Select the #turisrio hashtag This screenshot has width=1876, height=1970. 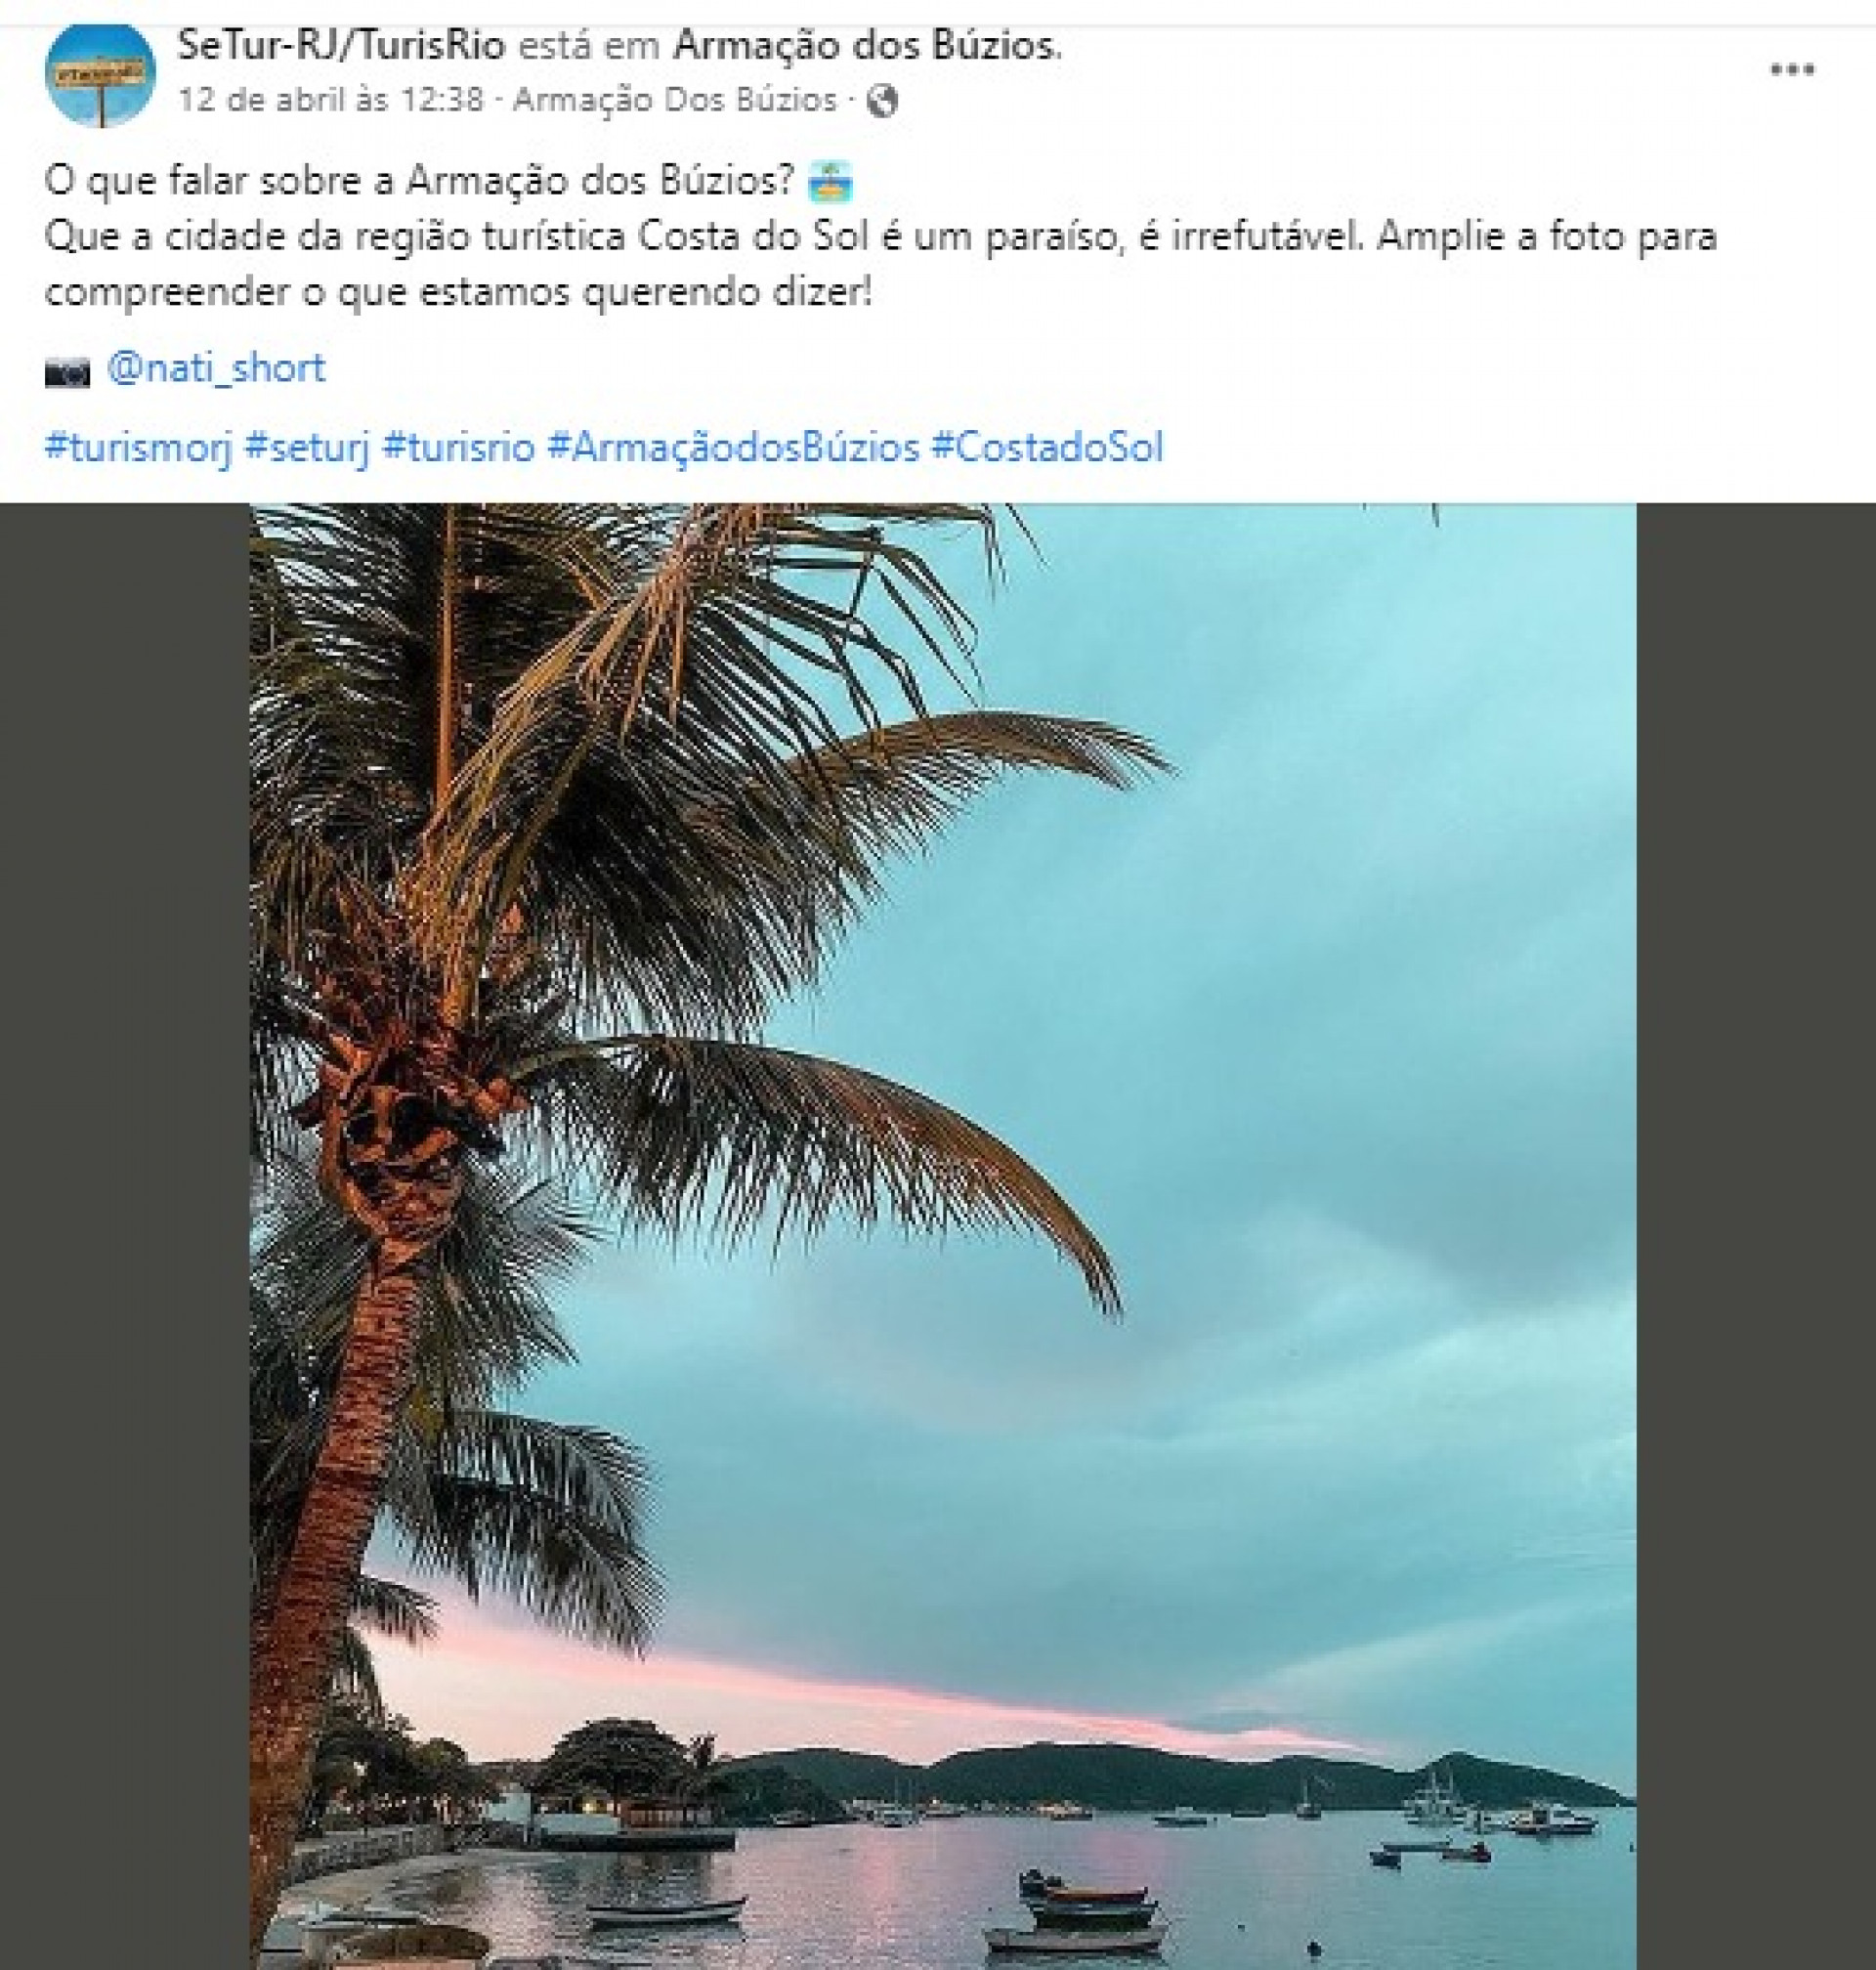click(459, 447)
